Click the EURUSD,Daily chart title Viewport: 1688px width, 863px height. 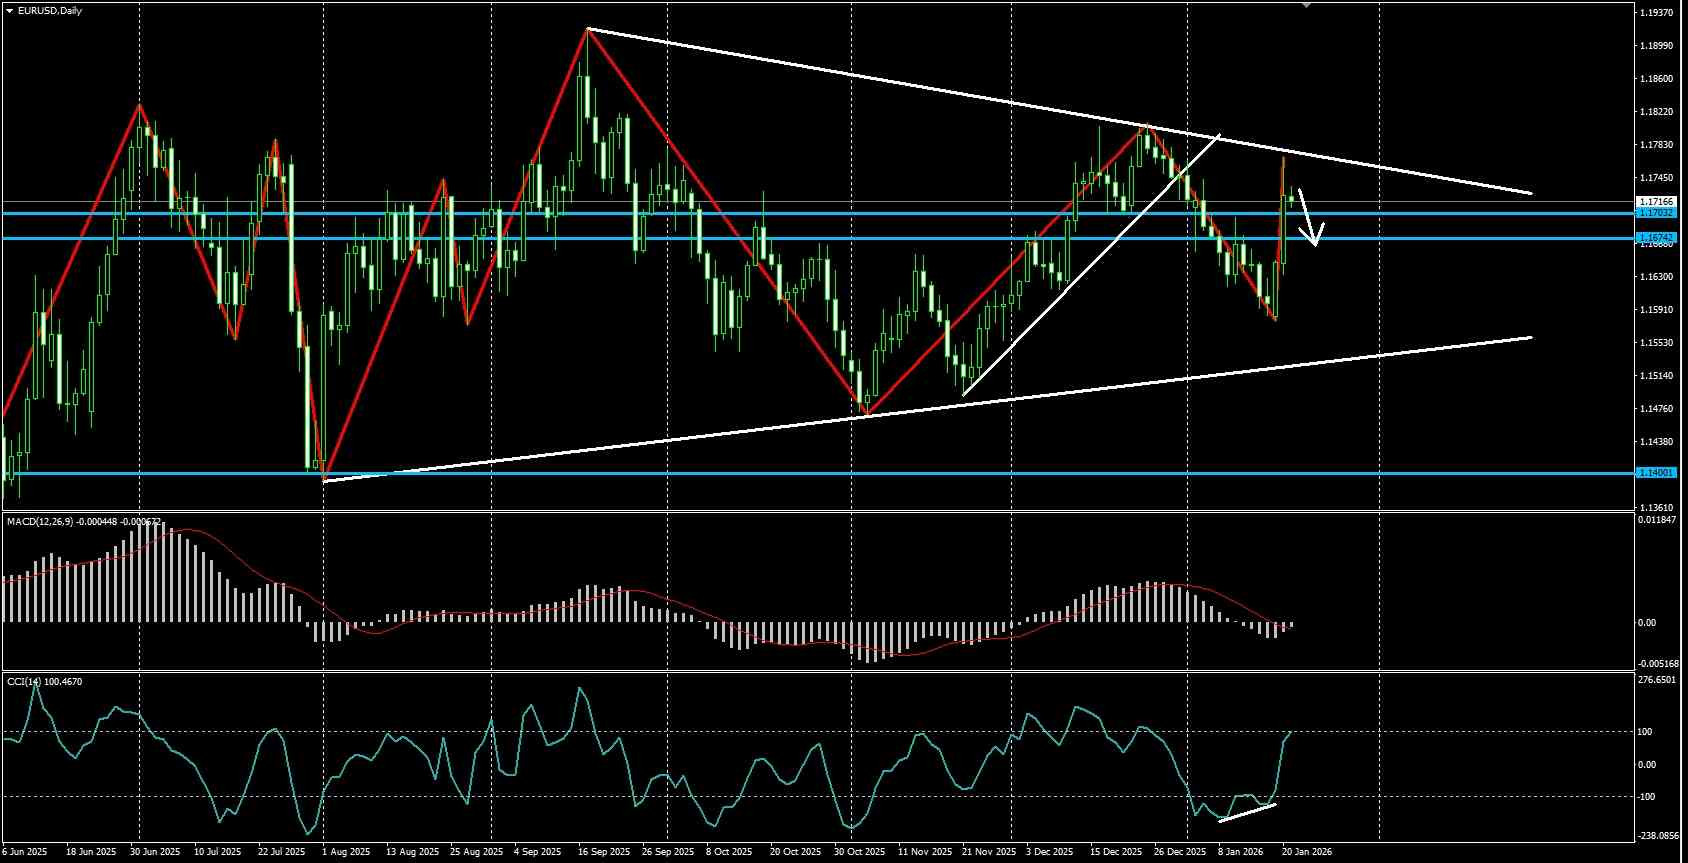click(x=51, y=11)
